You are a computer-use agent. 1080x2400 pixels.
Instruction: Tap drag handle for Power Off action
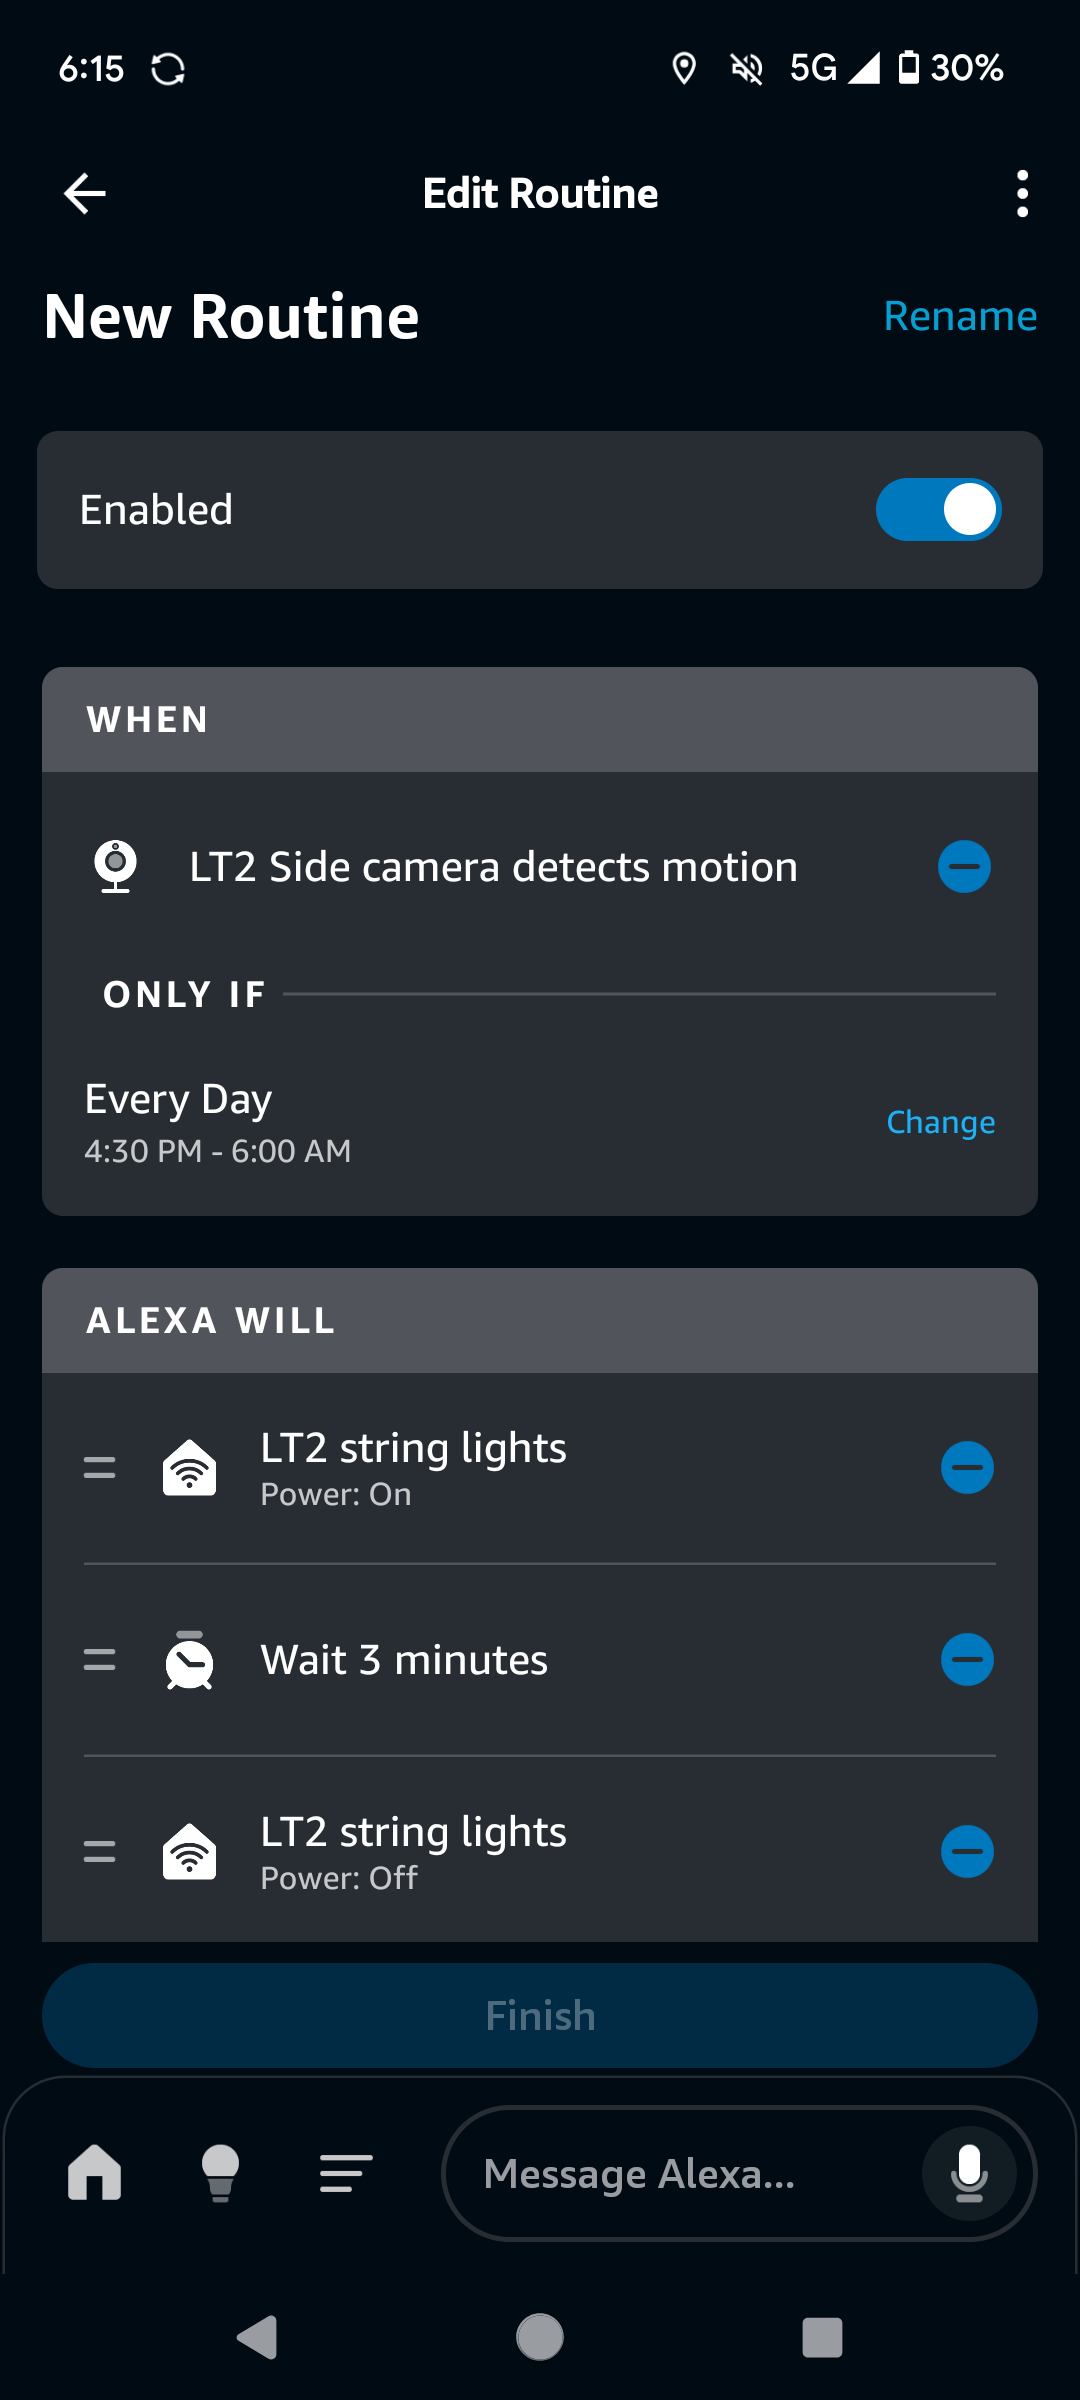coord(99,1852)
